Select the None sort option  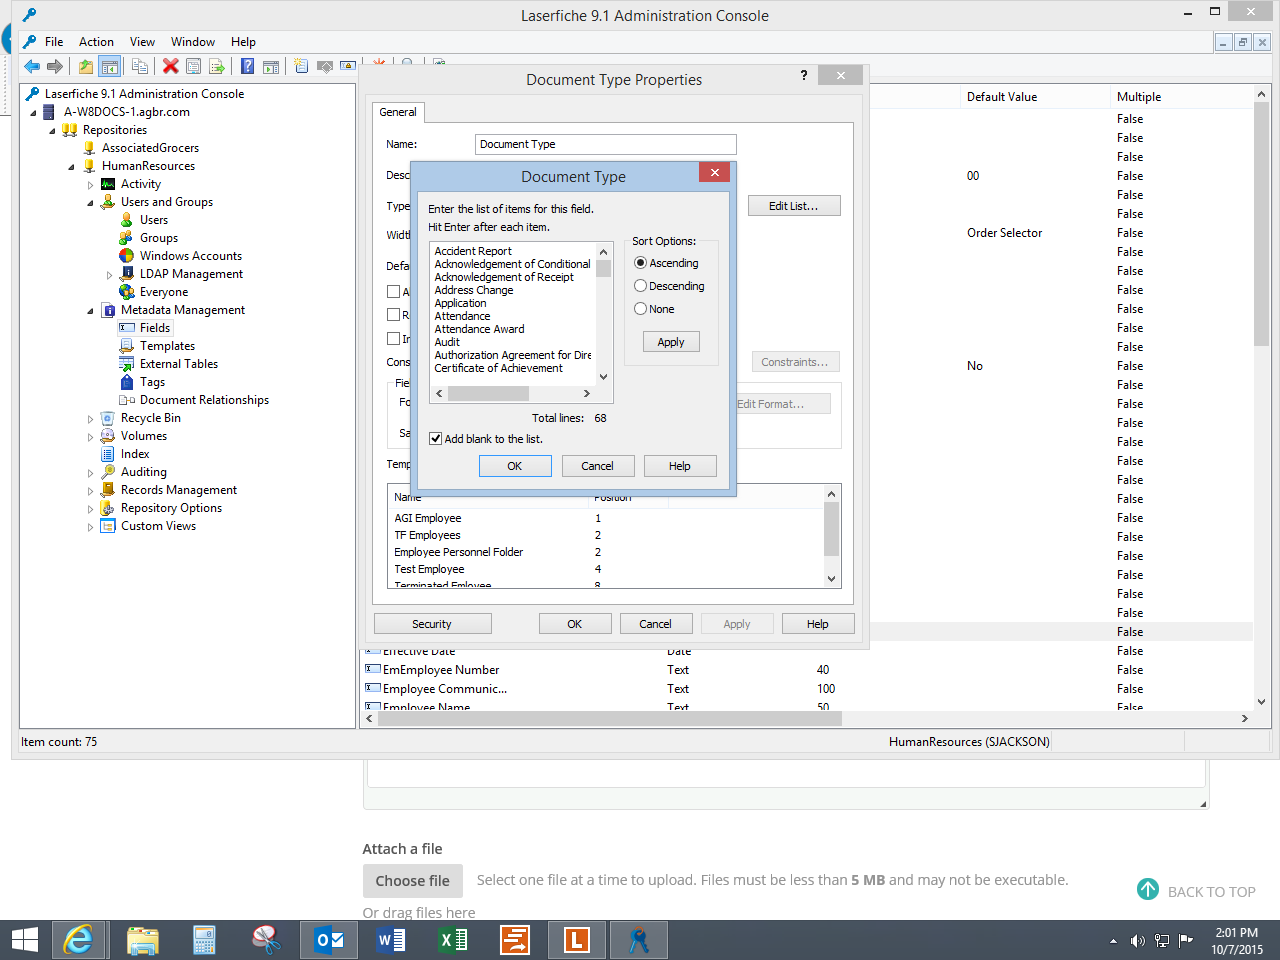640,309
